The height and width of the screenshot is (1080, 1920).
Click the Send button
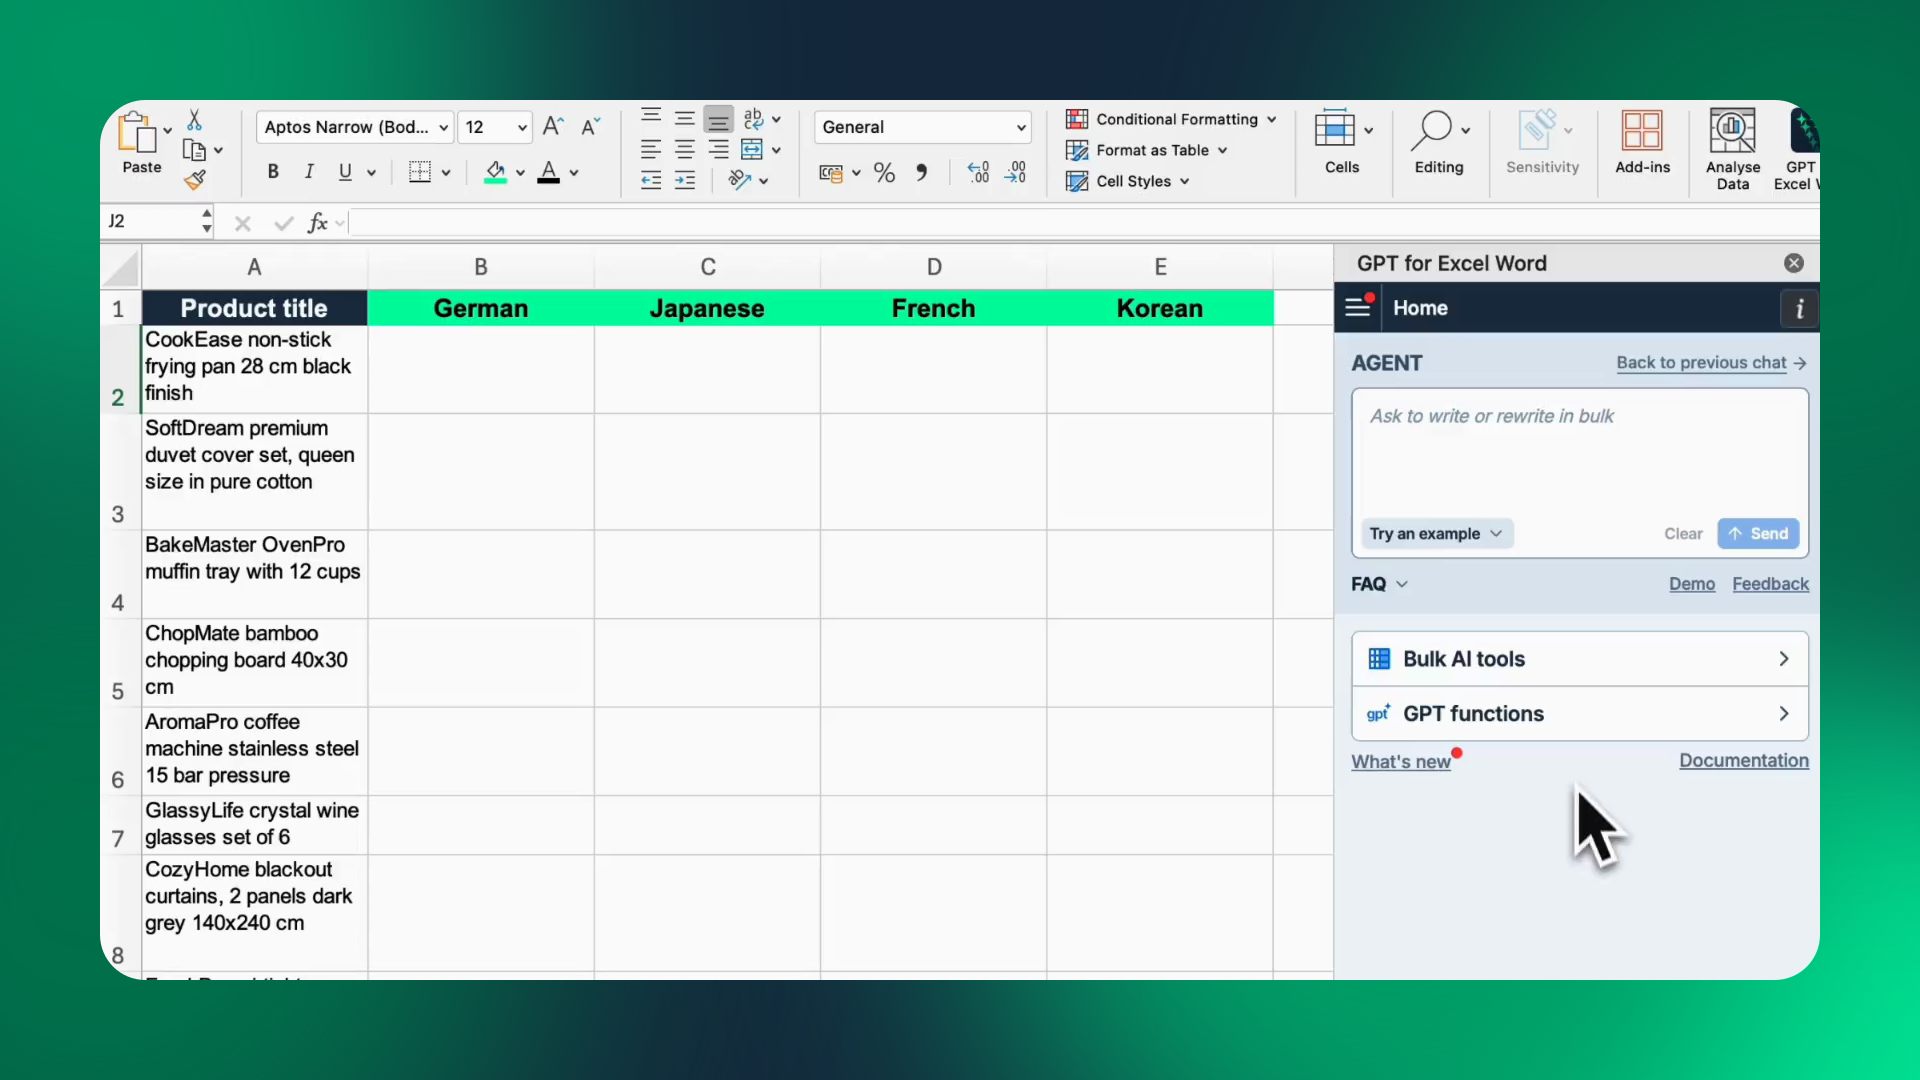pos(1758,534)
